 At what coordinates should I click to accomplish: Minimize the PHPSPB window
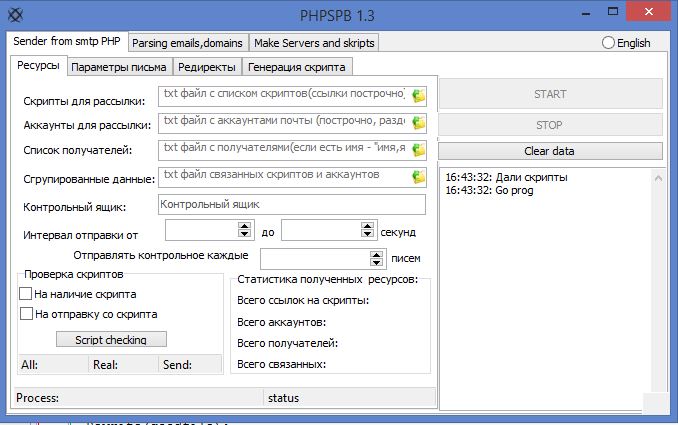[x=586, y=12]
